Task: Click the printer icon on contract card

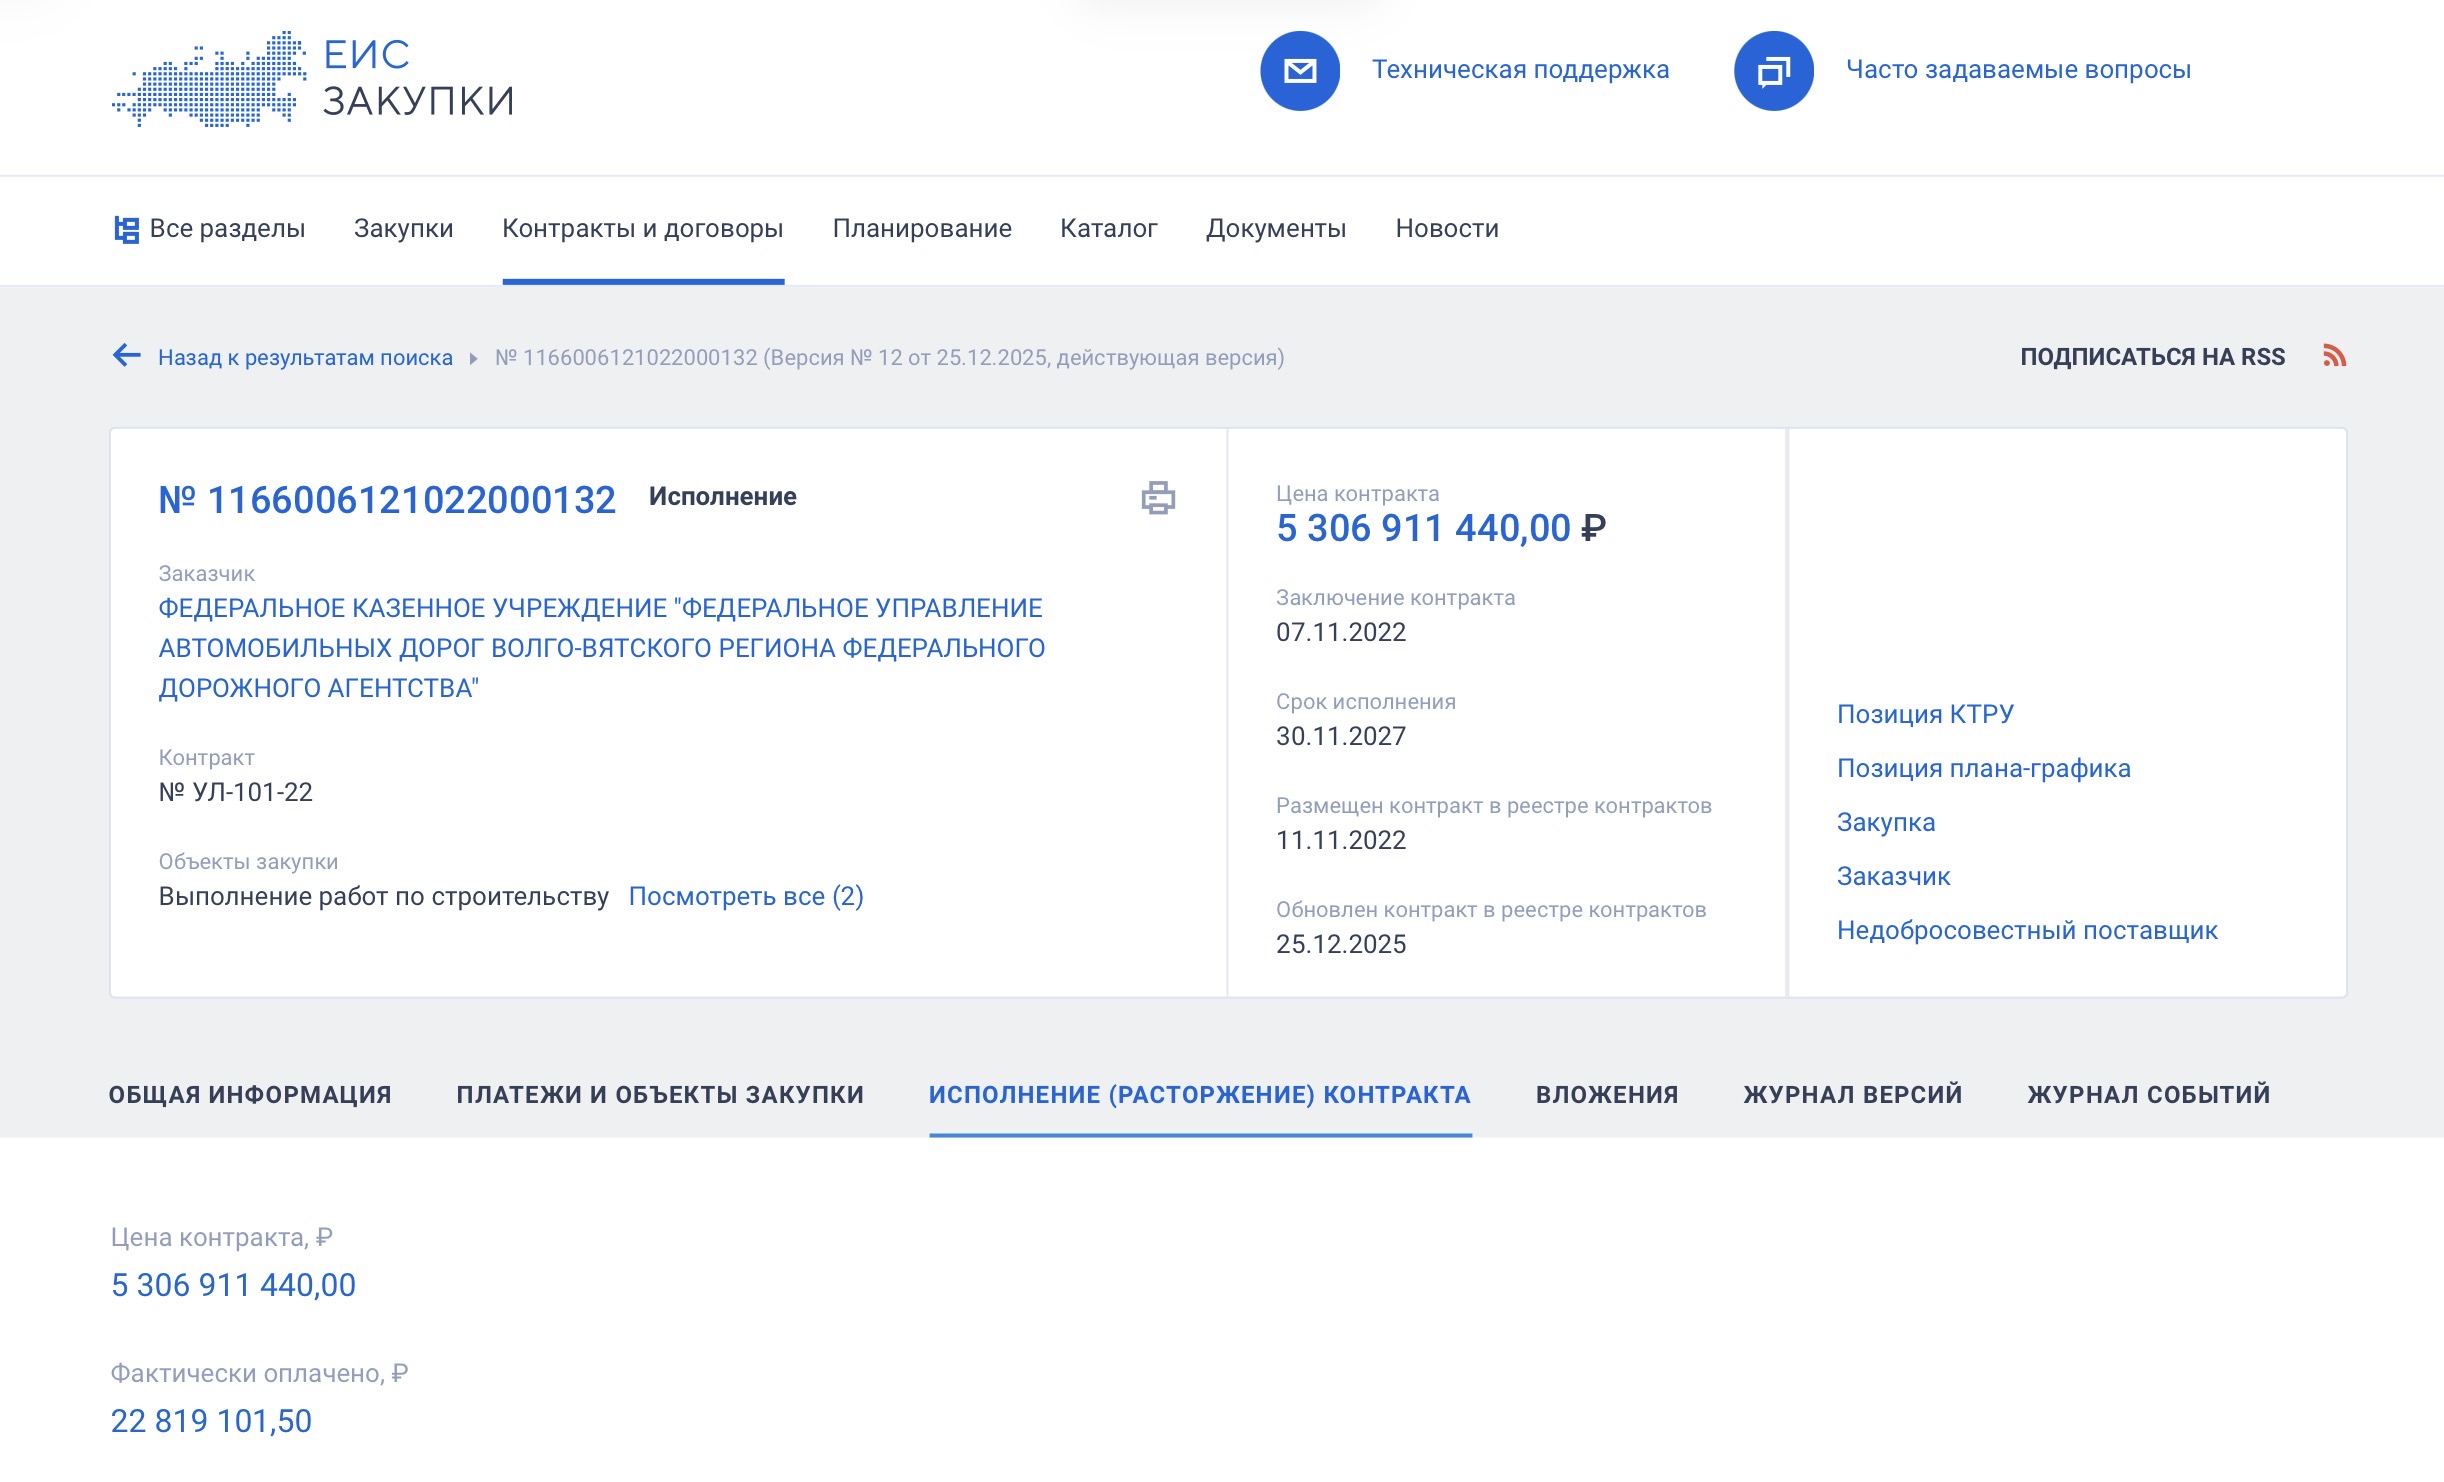Action: [1157, 497]
